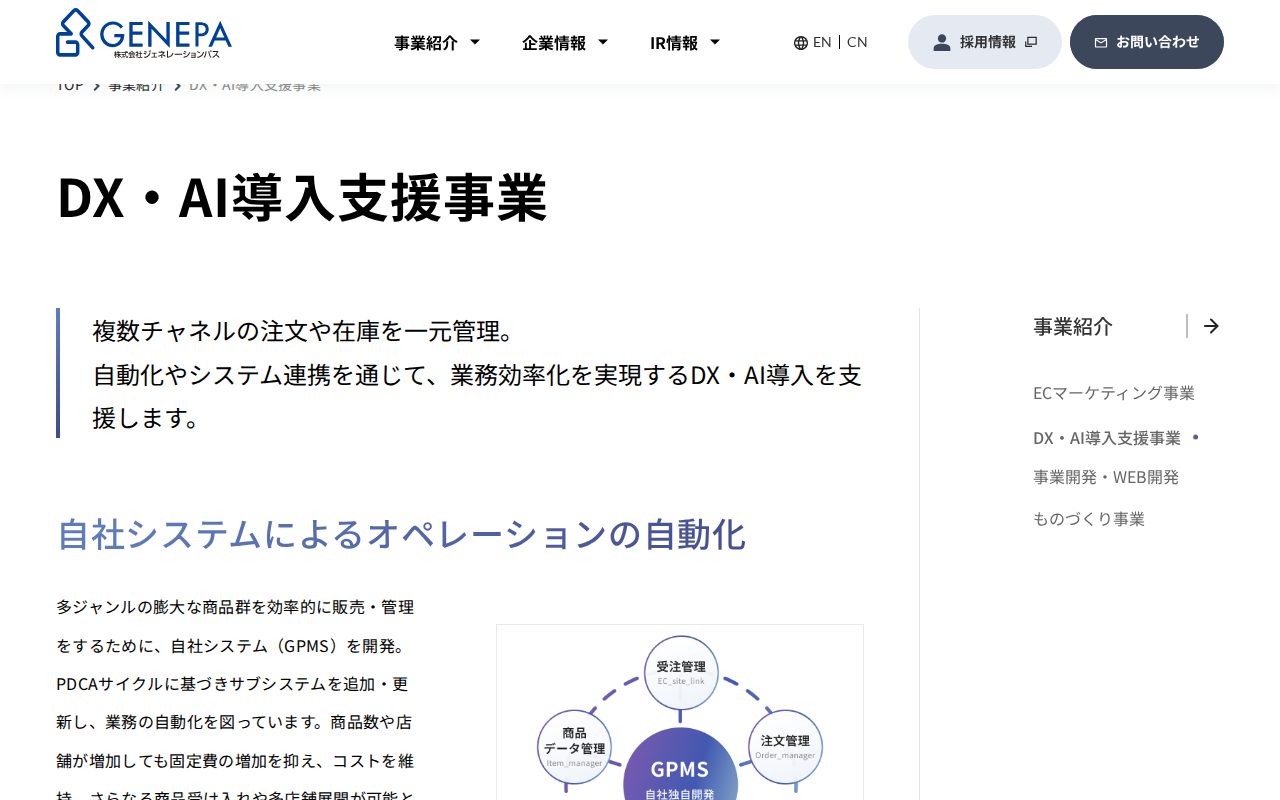Click the お問い合わせ button
Image resolution: width=1280 pixels, height=800 pixels.
coord(1147,42)
